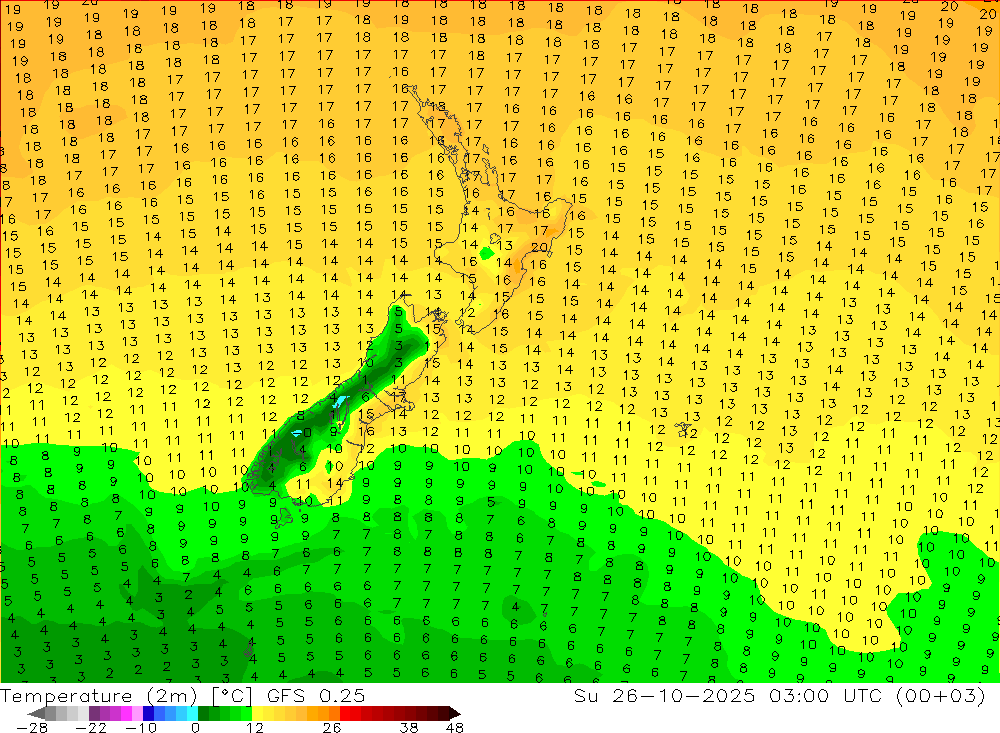
Task: Click the 'Su 26-10-2025' date text
Action: point(664,696)
